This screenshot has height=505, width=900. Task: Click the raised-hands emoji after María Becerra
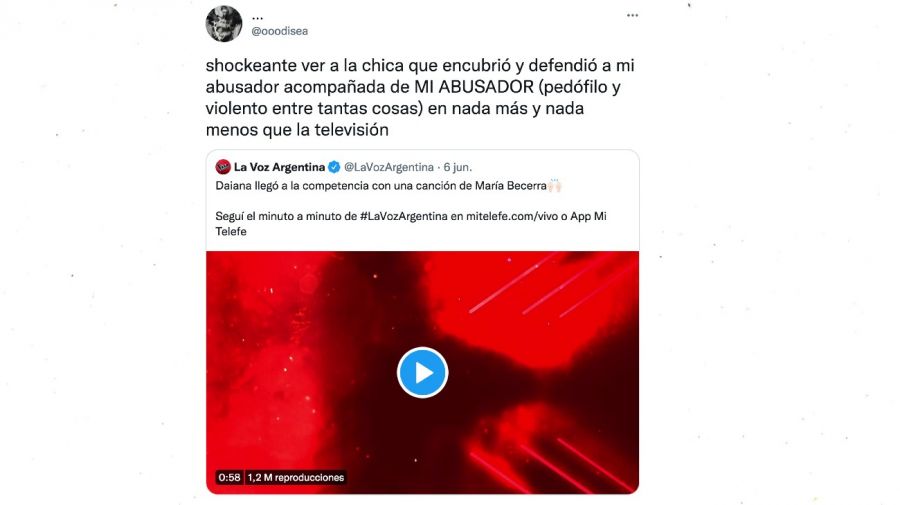[554, 185]
